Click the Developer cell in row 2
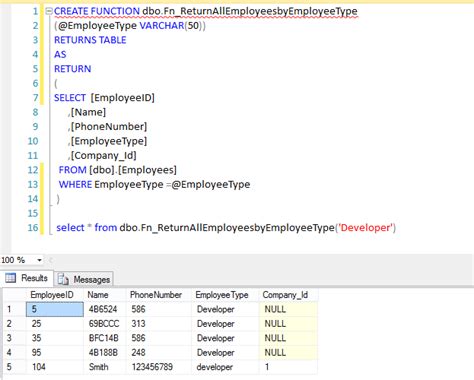 tap(225, 323)
